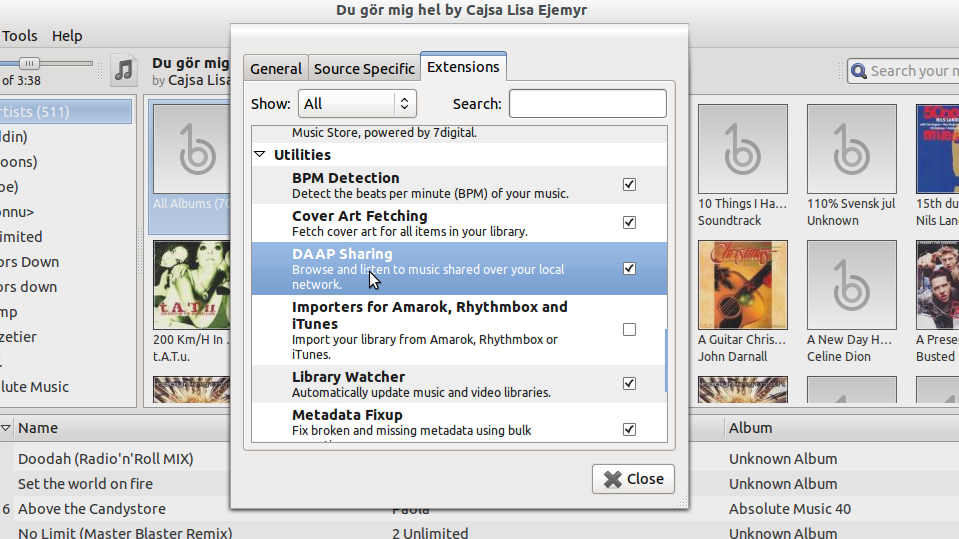Open the Help menu
959x539 pixels.
[67, 36]
